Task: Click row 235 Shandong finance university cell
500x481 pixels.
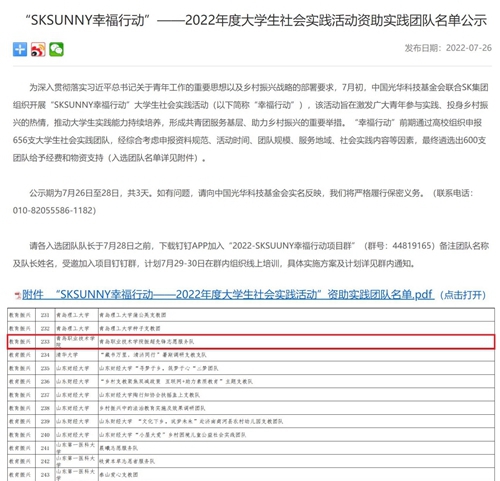Action: (x=76, y=368)
